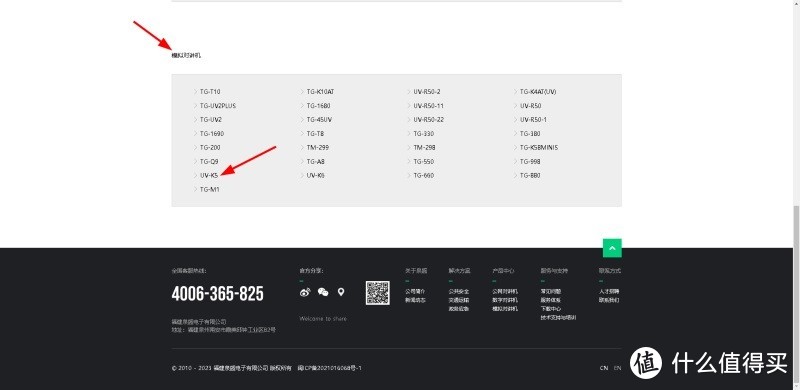Open the TG-Q9 model link
The image size is (800, 390).
point(209,161)
